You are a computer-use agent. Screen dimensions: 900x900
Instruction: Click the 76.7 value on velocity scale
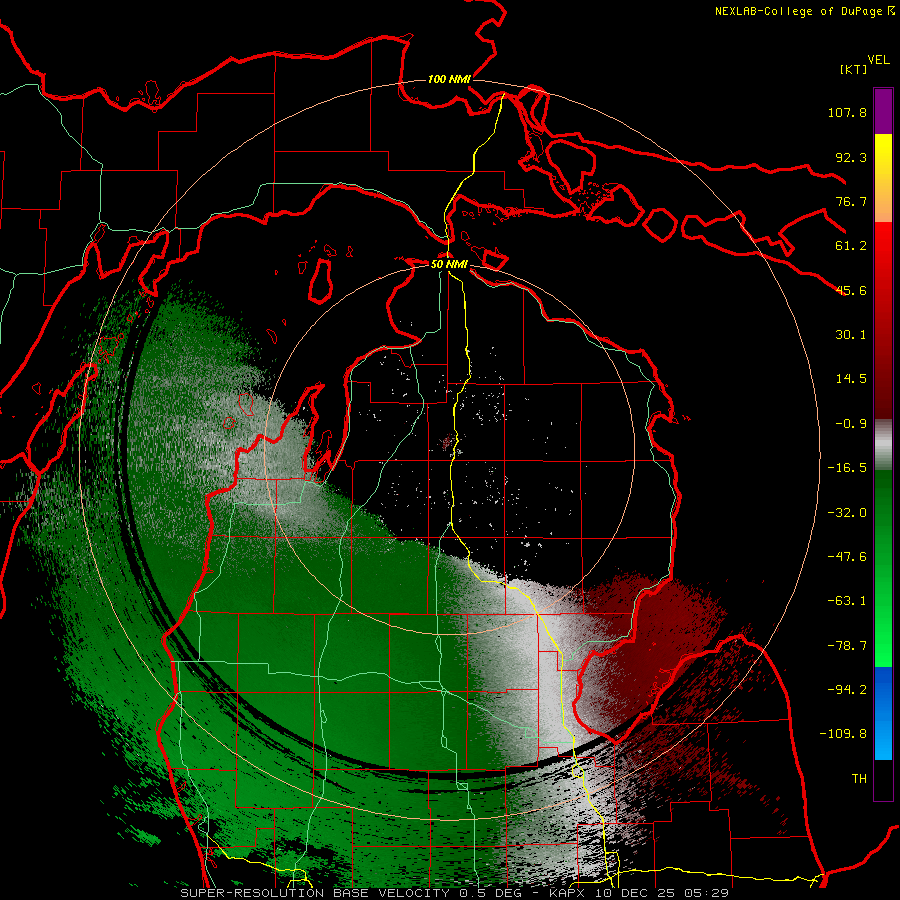[x=851, y=201]
